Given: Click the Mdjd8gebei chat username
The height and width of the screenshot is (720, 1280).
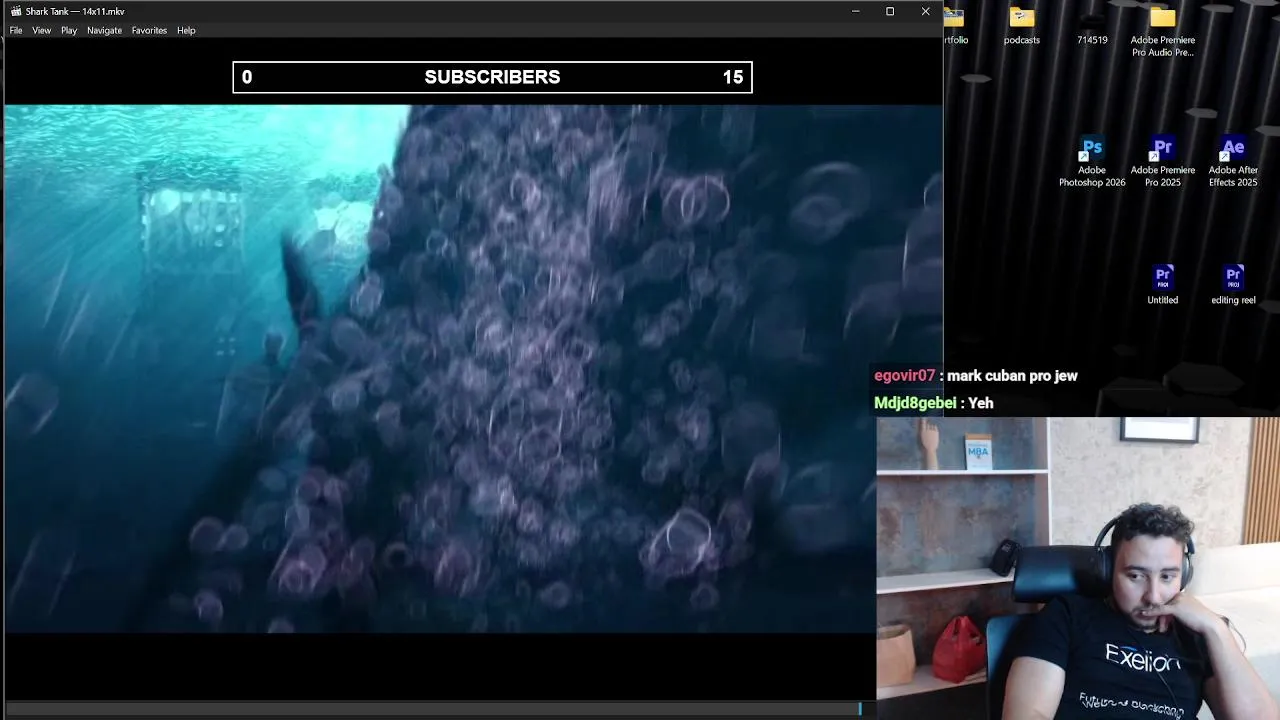Looking at the screenshot, I should pyautogui.click(x=915, y=403).
